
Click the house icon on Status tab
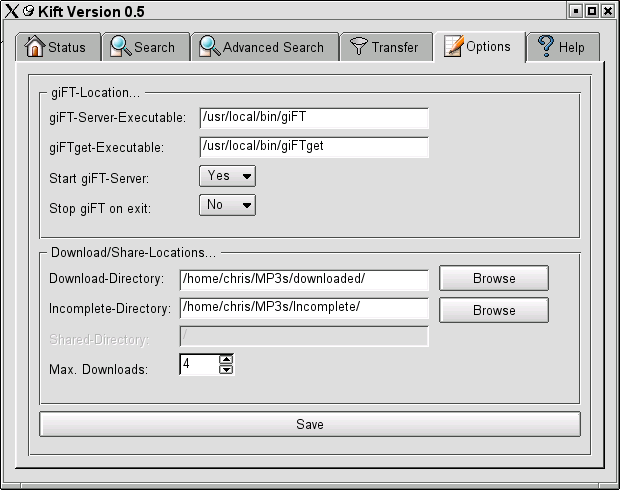[35, 47]
